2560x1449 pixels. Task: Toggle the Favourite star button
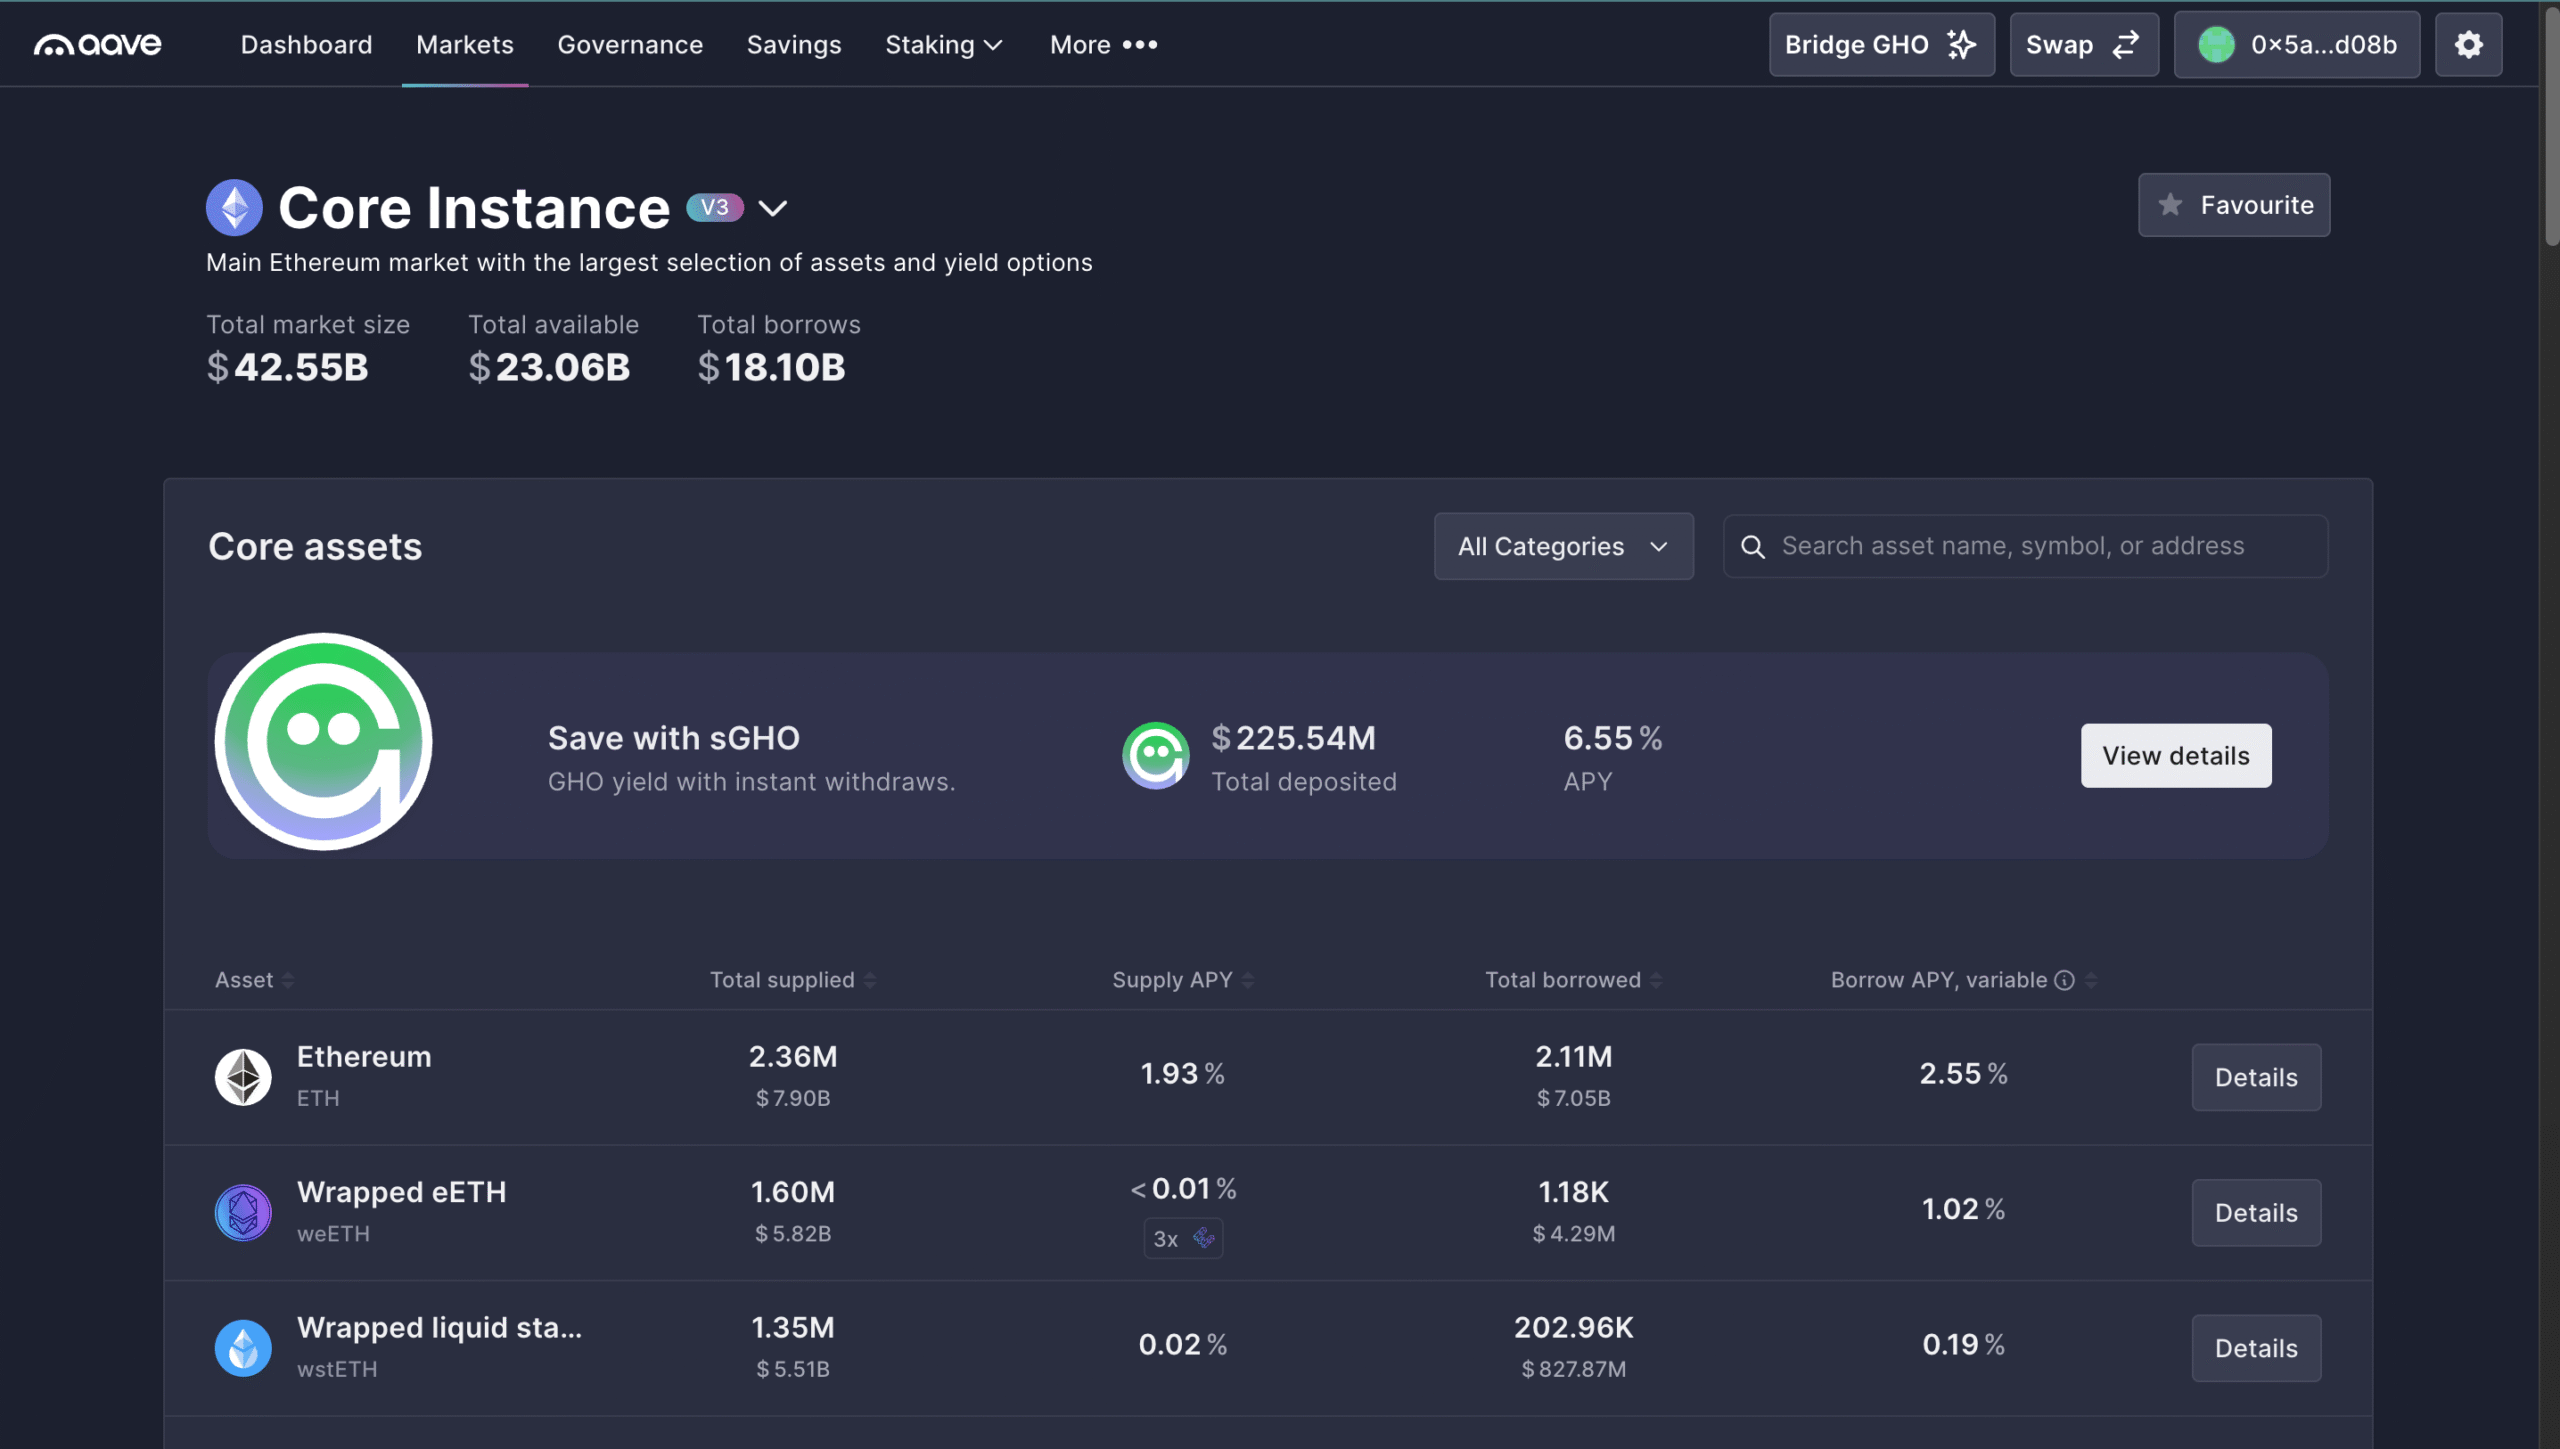point(2233,205)
